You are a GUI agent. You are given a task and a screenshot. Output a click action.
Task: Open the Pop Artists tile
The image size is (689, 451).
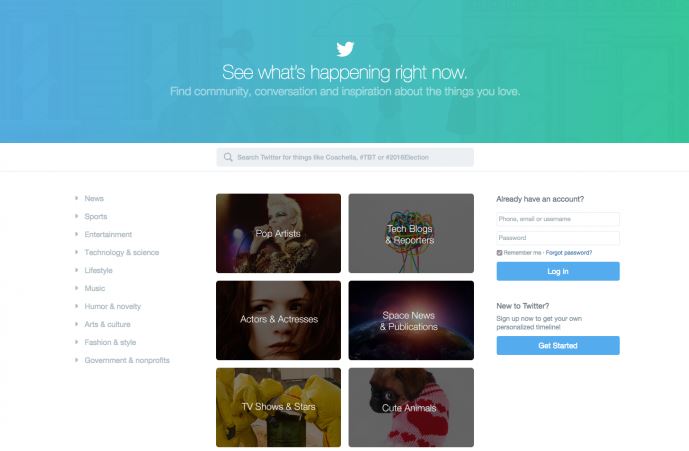tap(278, 233)
